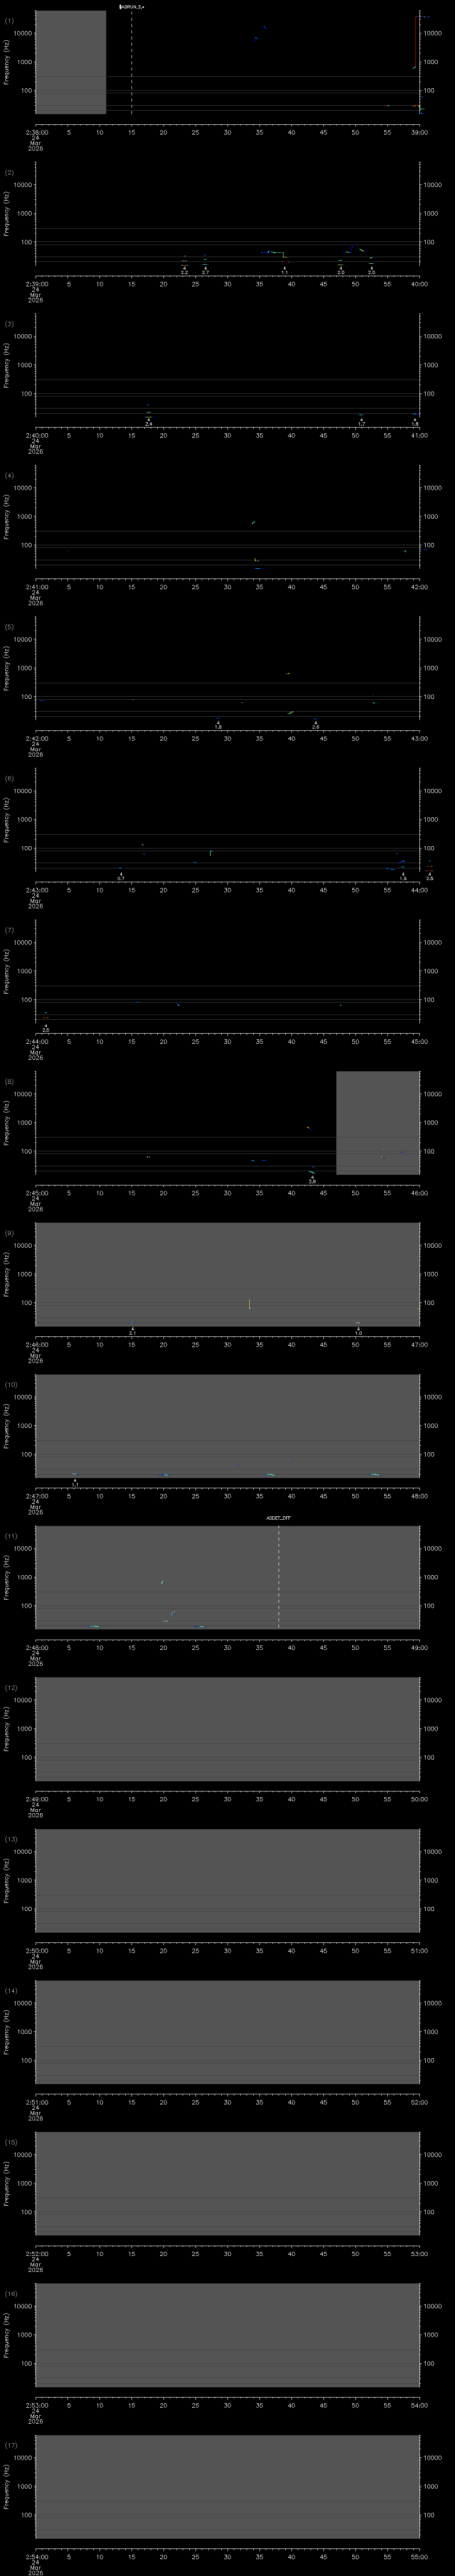Click the 2.4 arrow marker in panel (3)
The image size is (455, 2576).
coord(148,420)
